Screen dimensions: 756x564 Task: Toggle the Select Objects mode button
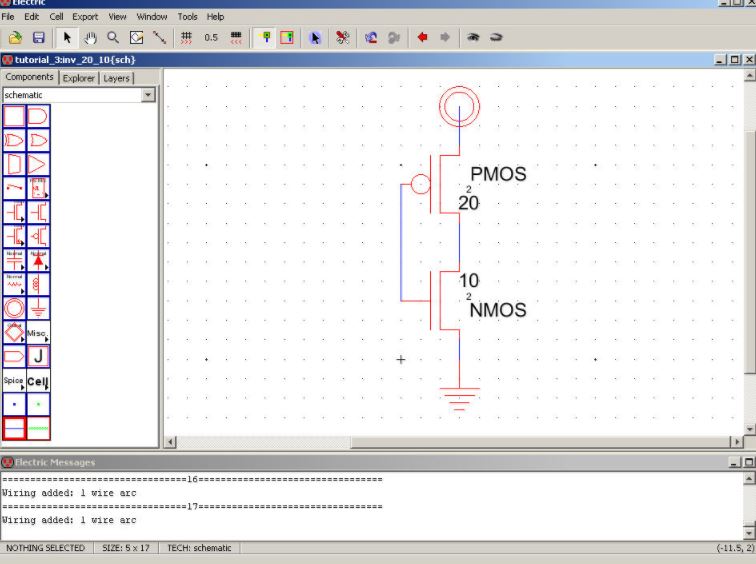pyautogui.click(x=265, y=37)
